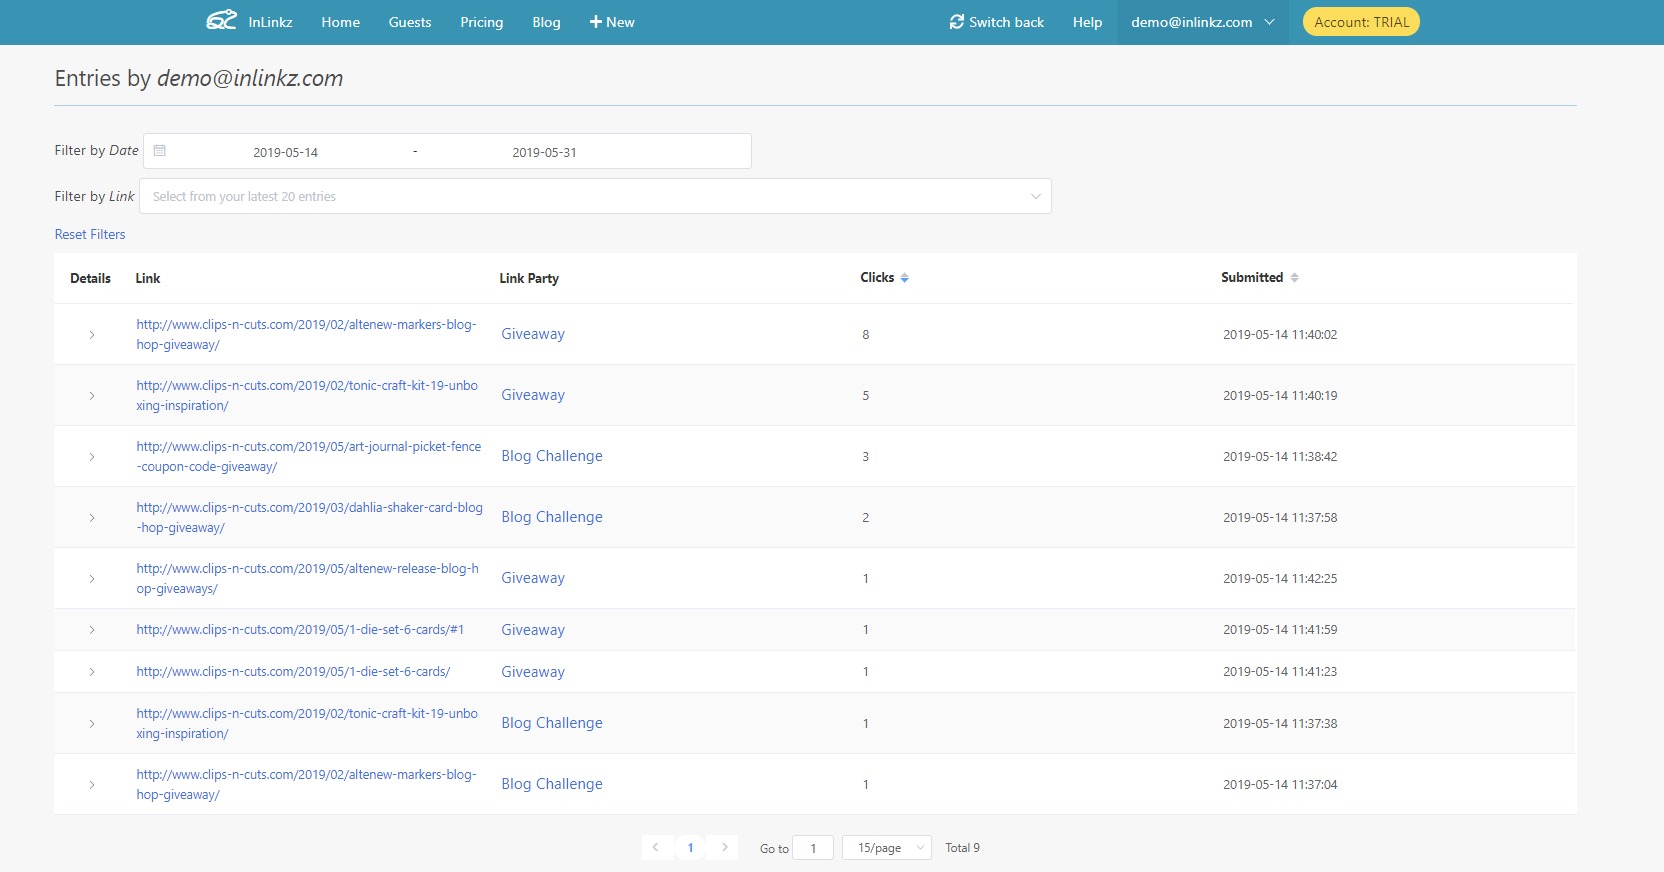The height and width of the screenshot is (872, 1664).
Task: Expand details for art-journal-picket-fence row
Action: (x=92, y=457)
